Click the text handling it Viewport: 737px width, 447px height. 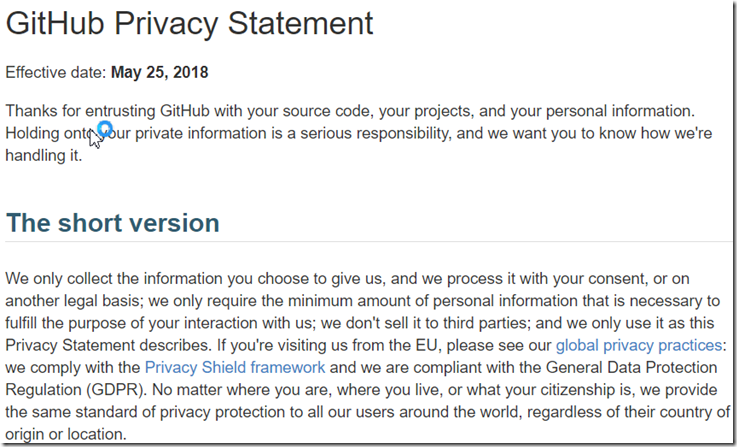(x=44, y=156)
